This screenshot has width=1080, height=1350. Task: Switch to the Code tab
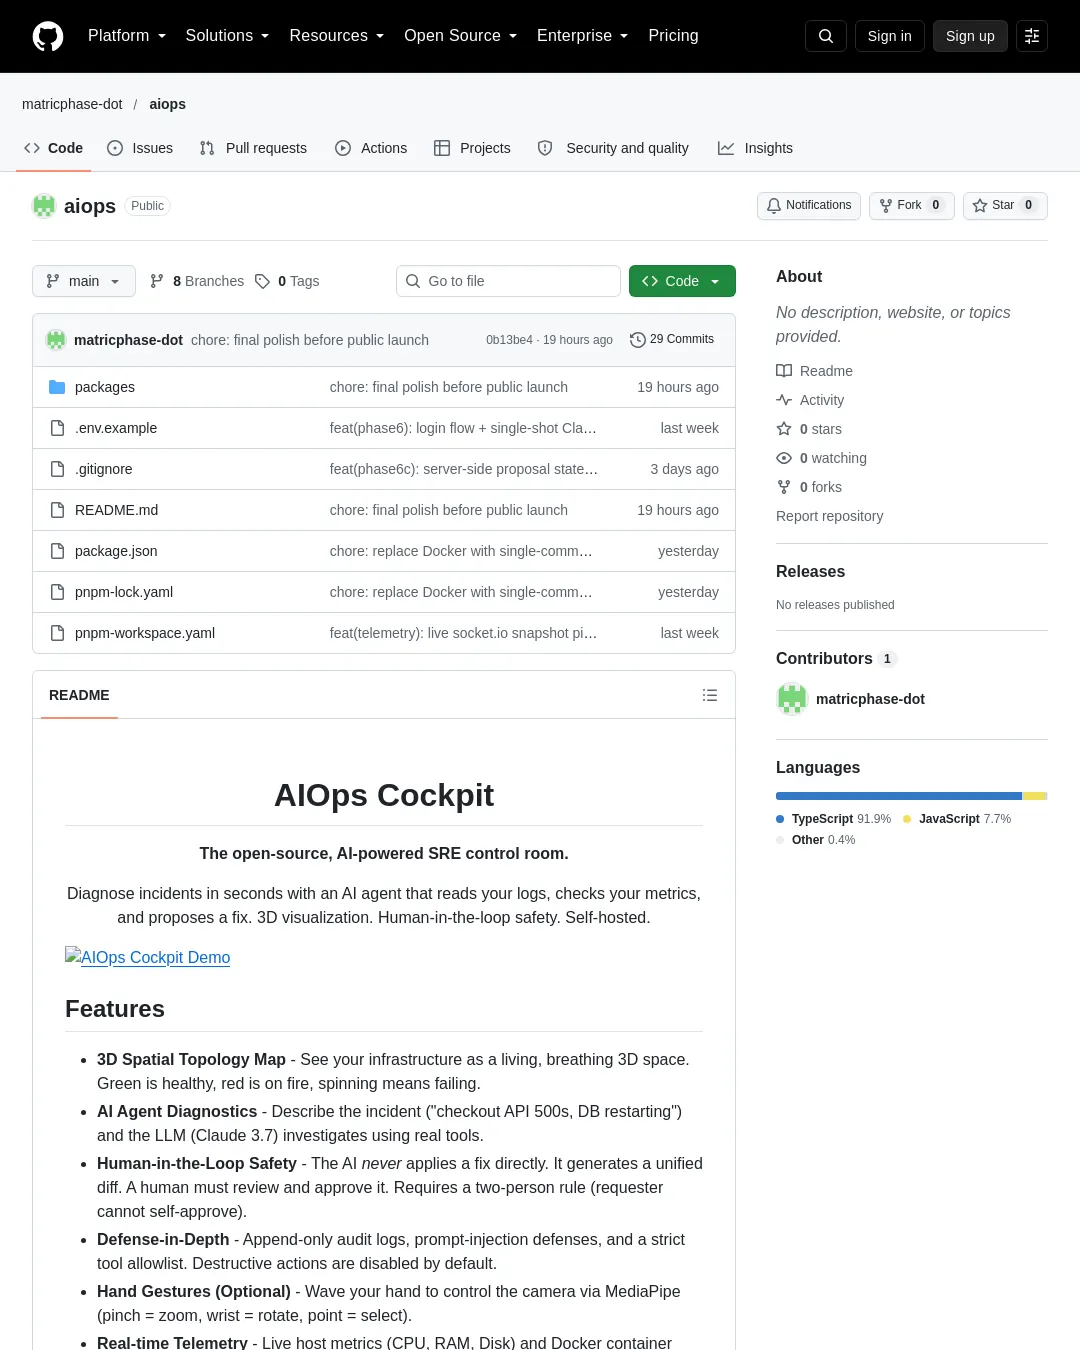point(54,148)
